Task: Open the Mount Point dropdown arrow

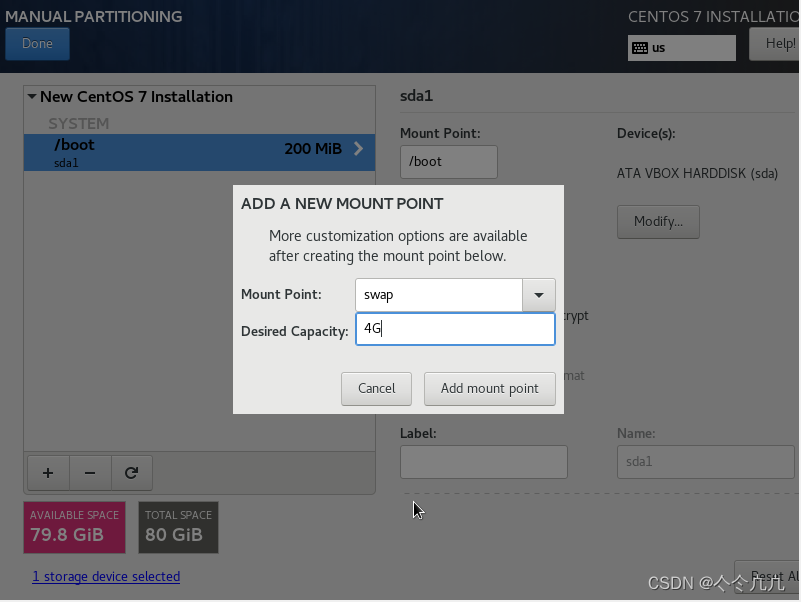Action: (538, 295)
